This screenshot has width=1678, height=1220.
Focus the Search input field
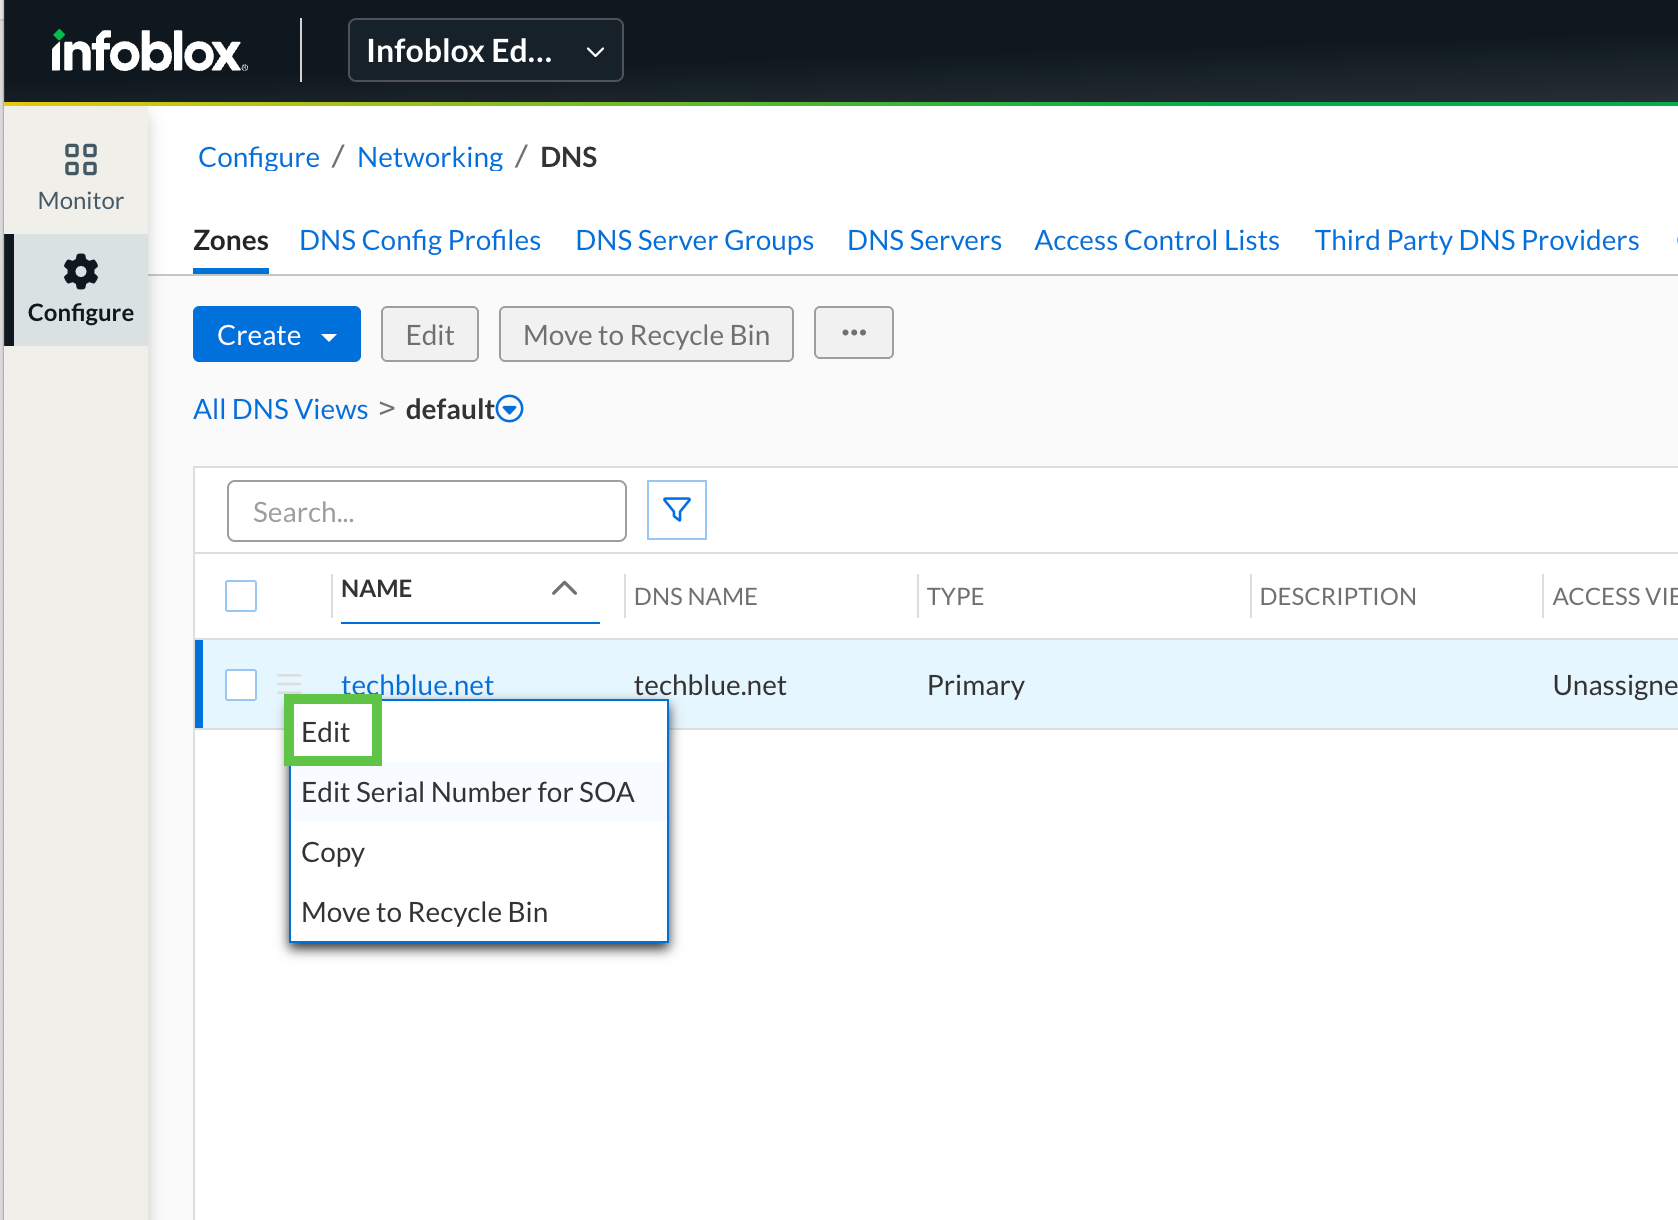point(427,512)
